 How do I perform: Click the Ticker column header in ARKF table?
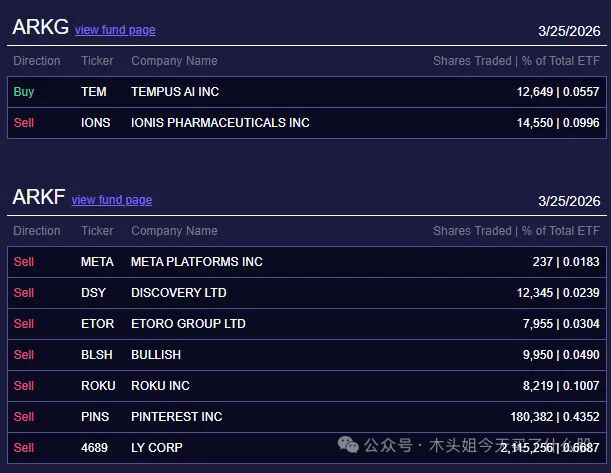click(97, 231)
